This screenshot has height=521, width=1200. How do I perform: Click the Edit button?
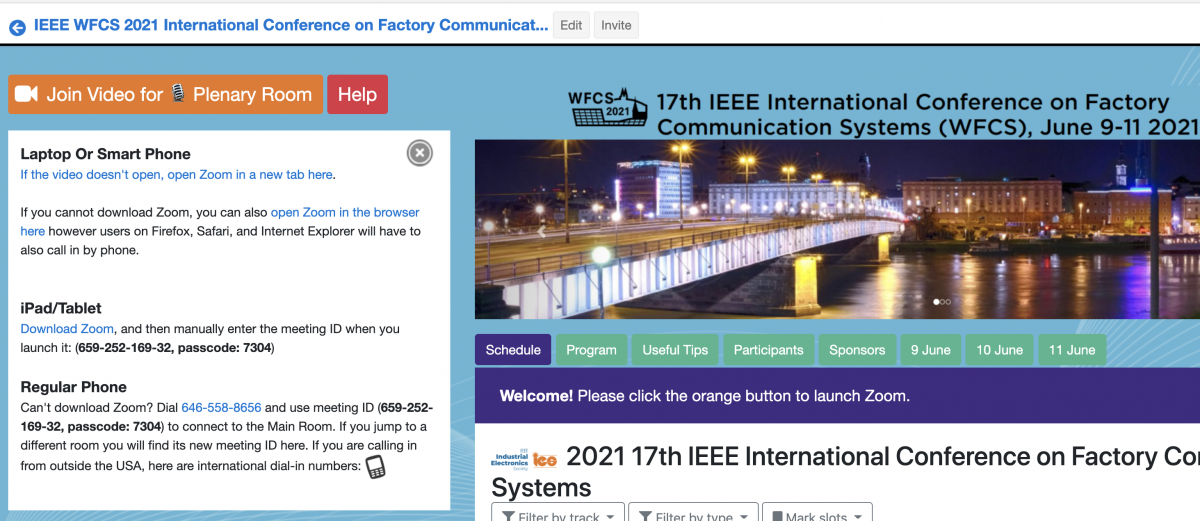[x=571, y=25]
